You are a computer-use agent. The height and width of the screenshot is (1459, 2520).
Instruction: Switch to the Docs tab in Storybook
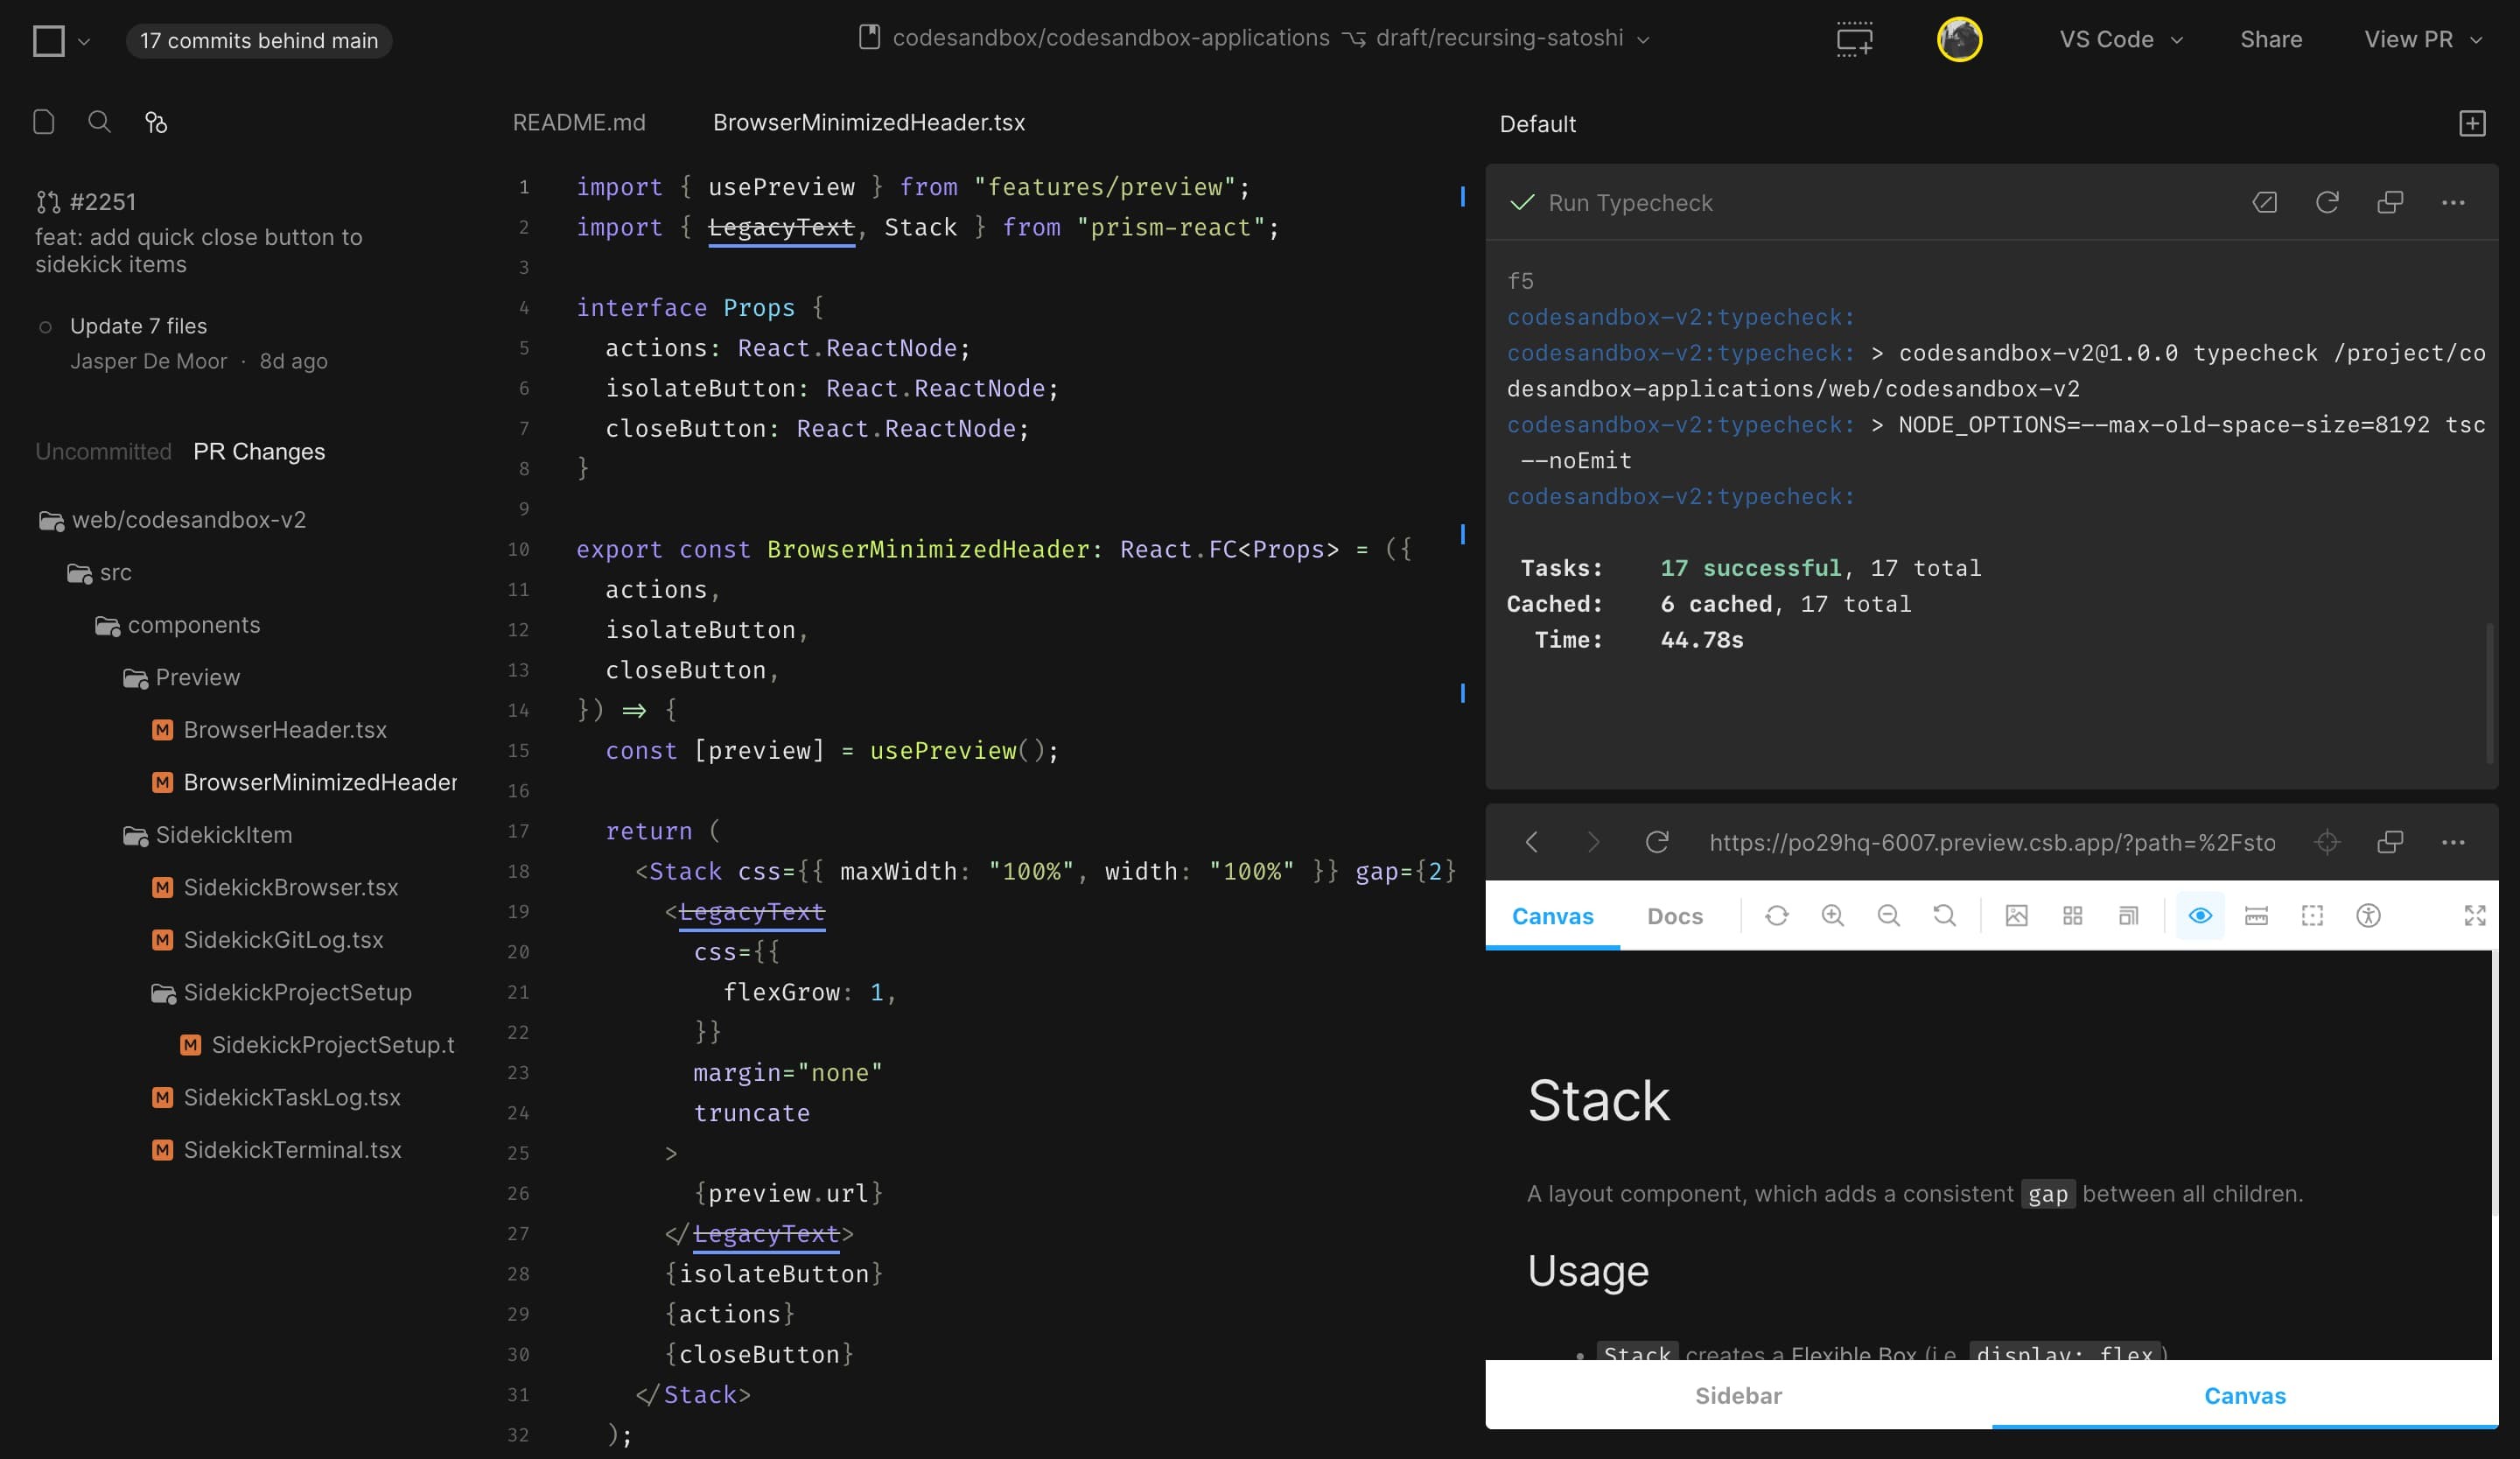tap(1674, 915)
